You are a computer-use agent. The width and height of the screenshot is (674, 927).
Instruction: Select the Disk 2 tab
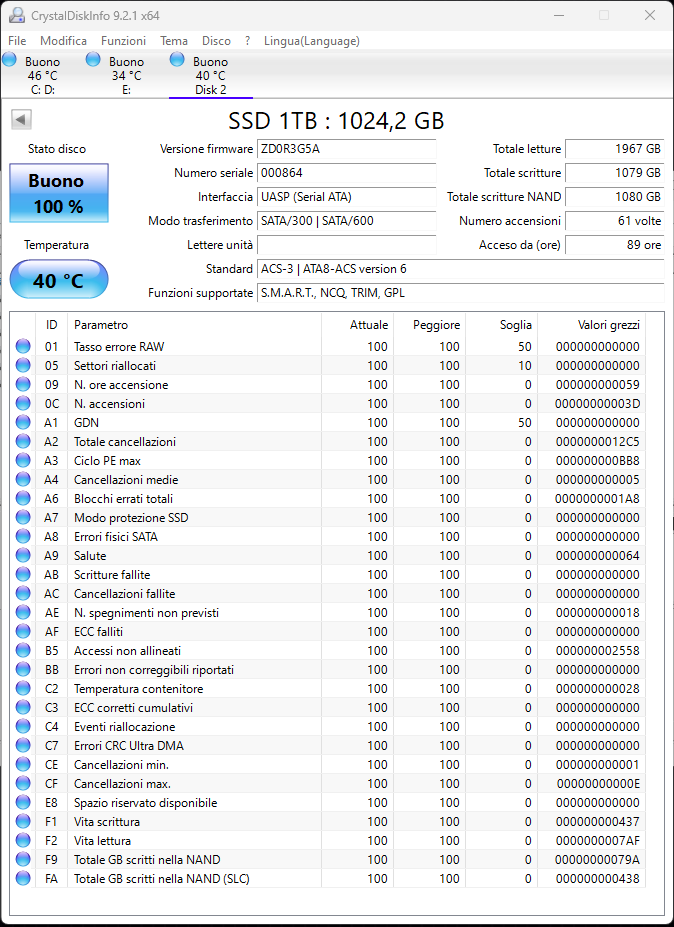(210, 75)
